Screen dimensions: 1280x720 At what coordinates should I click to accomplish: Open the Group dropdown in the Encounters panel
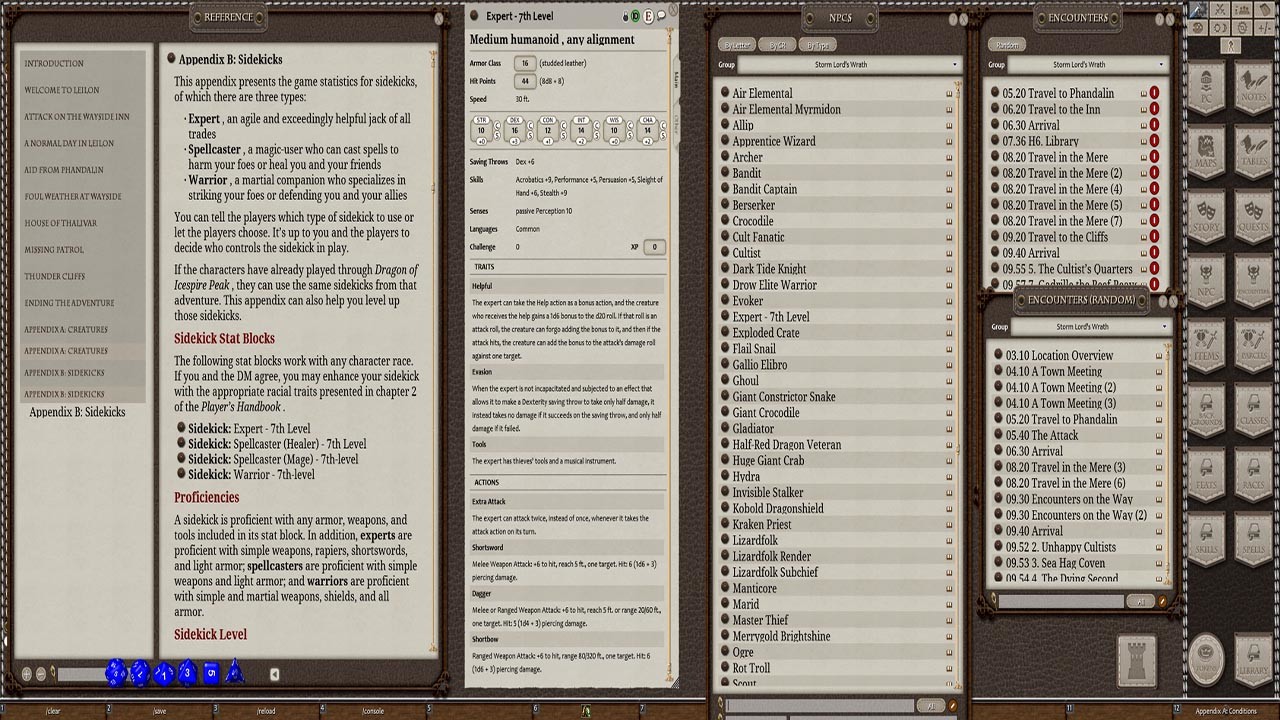(x=1080, y=63)
